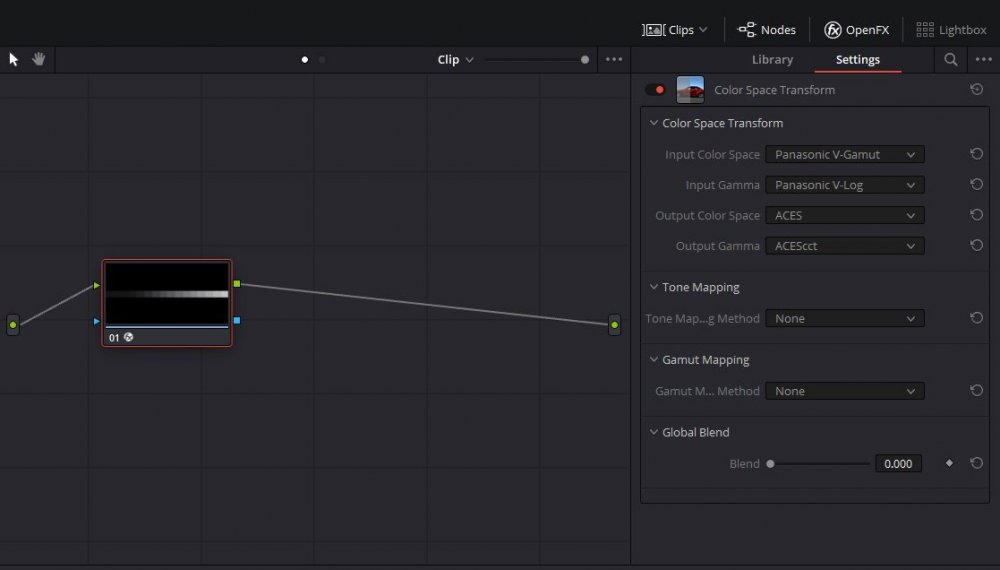Viewport: 1000px width, 570px height.
Task: Open the OpenFX panel button
Action: click(856, 30)
